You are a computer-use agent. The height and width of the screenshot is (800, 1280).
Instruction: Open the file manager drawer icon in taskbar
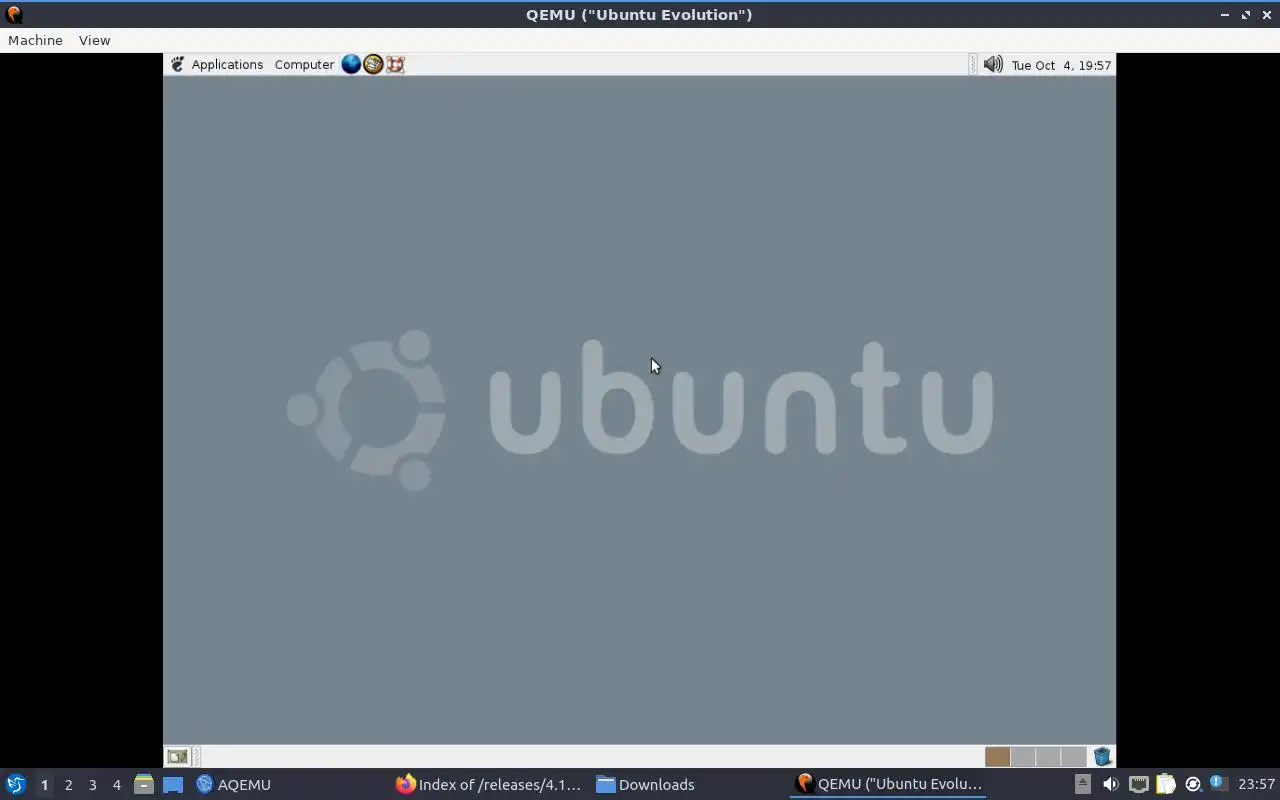point(143,784)
